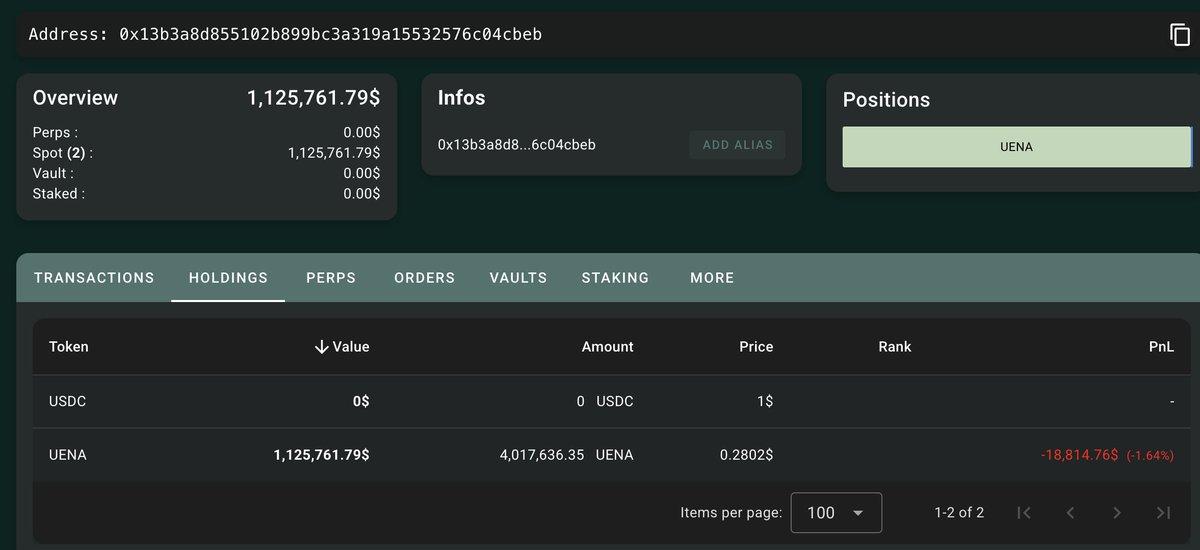
Task: Go to the first page of holdings
Action: click(x=1023, y=513)
